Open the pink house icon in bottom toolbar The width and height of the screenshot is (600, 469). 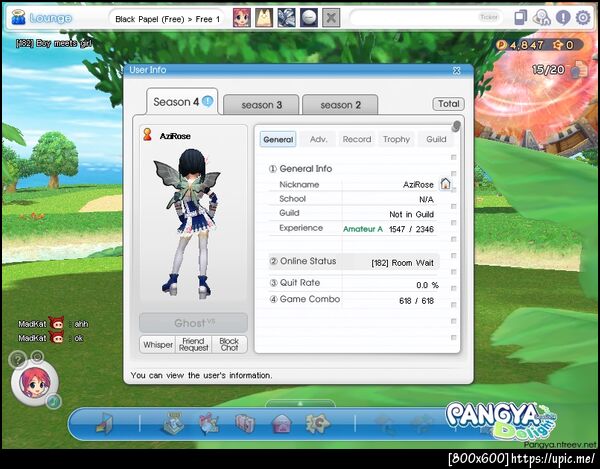point(281,424)
